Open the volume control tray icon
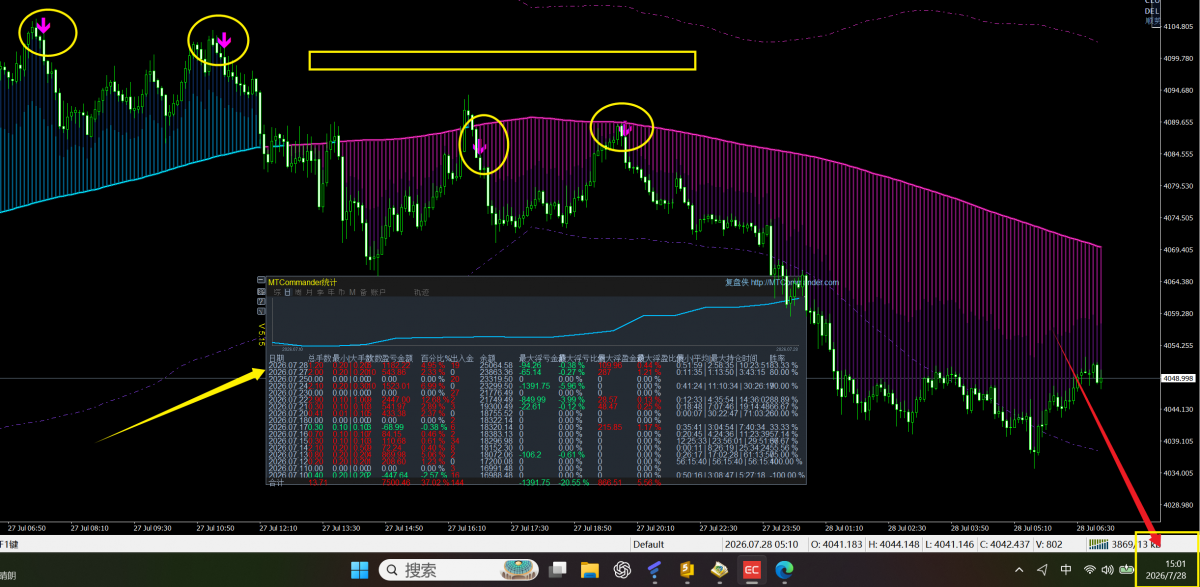1200x587 pixels. pyautogui.click(x=1108, y=570)
